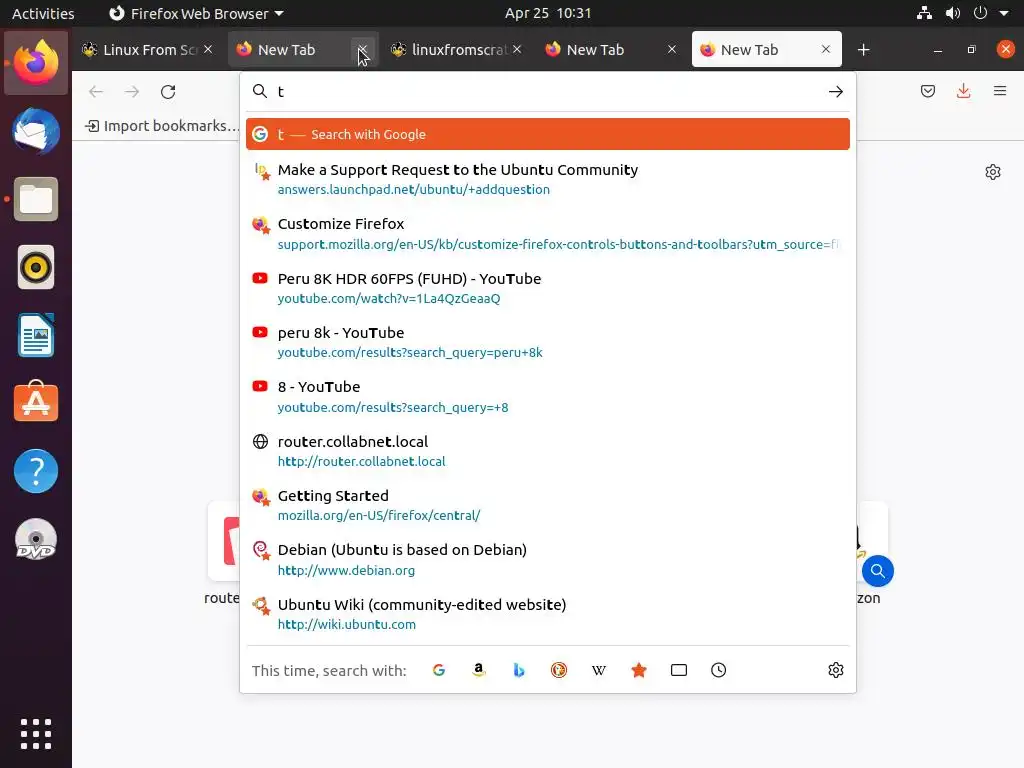Image resolution: width=1024 pixels, height=768 pixels.
Task: Personalize New Tab via gear icon
Action: tap(993, 172)
